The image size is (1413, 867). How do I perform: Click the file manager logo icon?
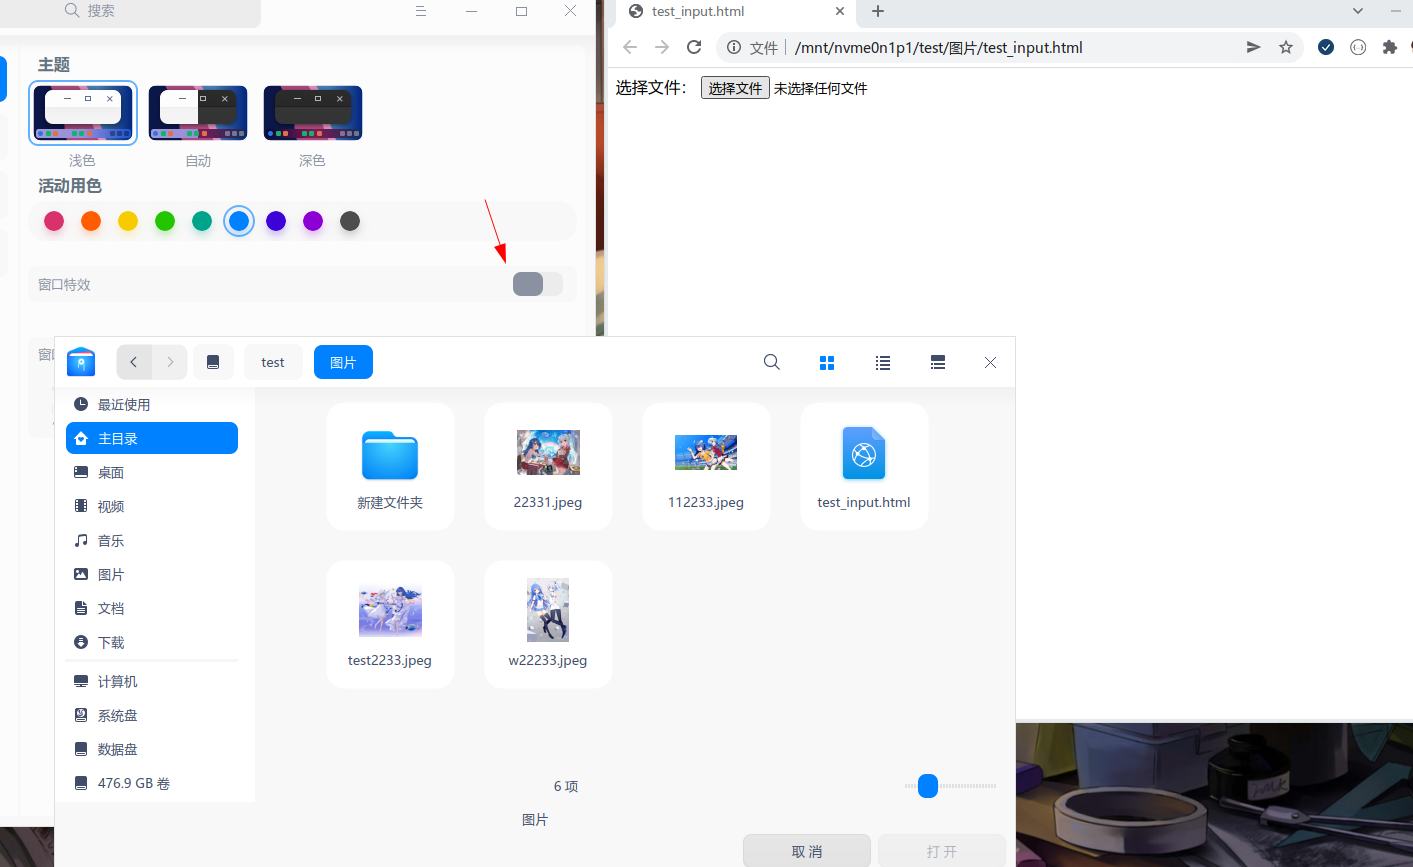pyautogui.click(x=81, y=362)
